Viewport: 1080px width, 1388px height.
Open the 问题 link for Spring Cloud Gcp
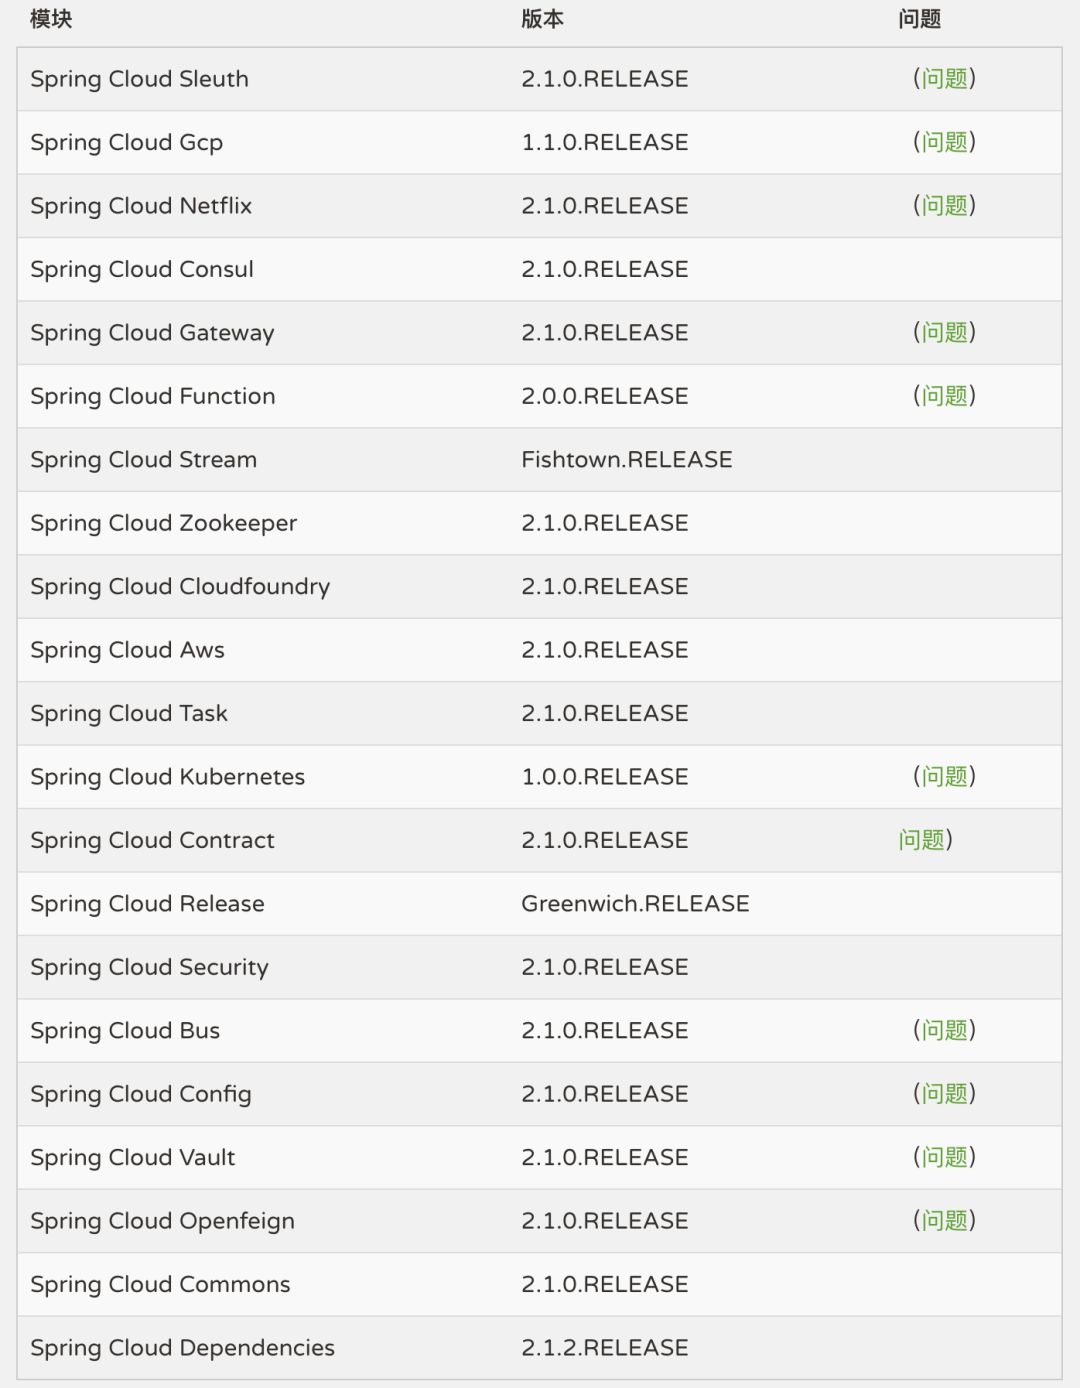945,142
